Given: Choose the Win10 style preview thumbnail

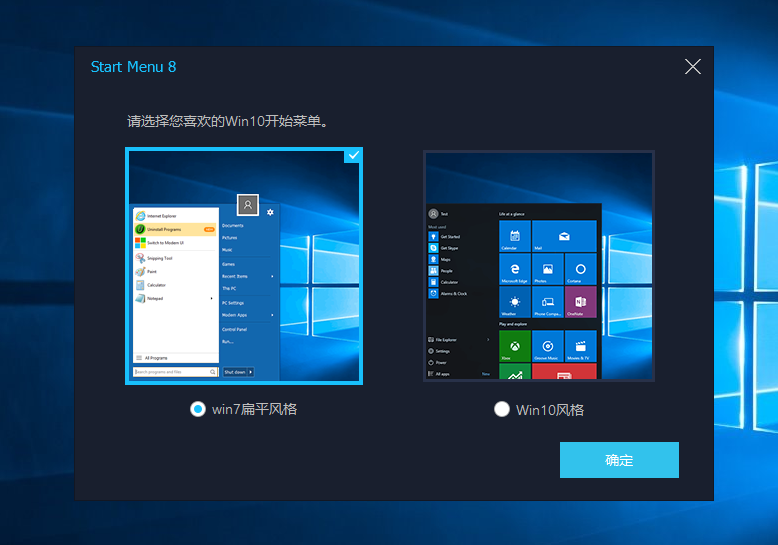Looking at the screenshot, I should pos(539,266).
